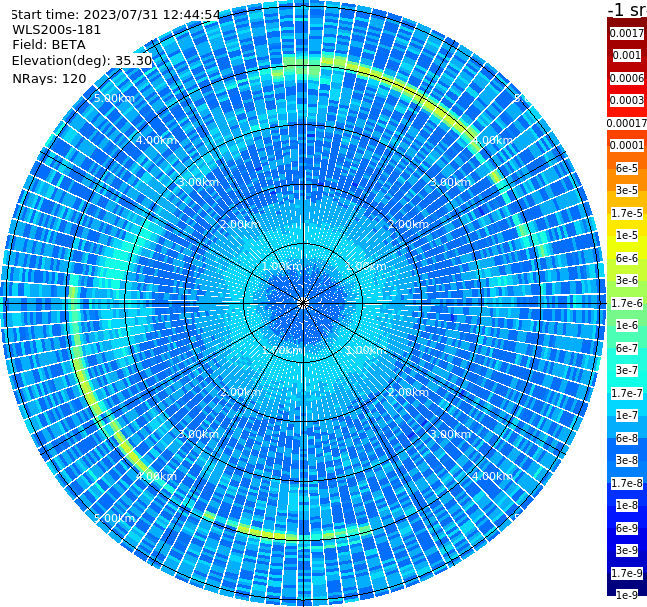
Task: Select the 1e-6 colorbar label
Action: 627,325
